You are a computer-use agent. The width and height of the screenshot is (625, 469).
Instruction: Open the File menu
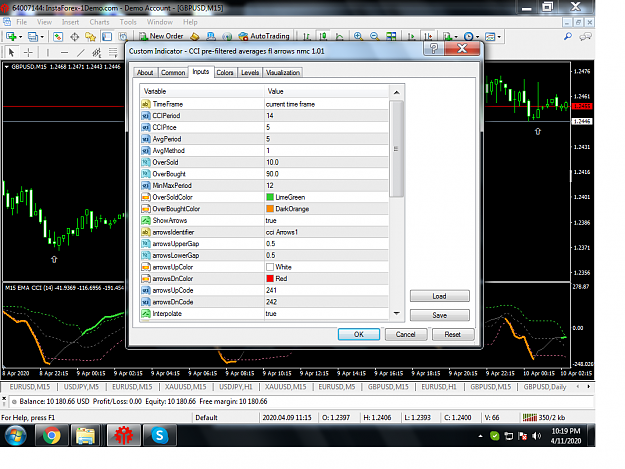tap(22, 22)
